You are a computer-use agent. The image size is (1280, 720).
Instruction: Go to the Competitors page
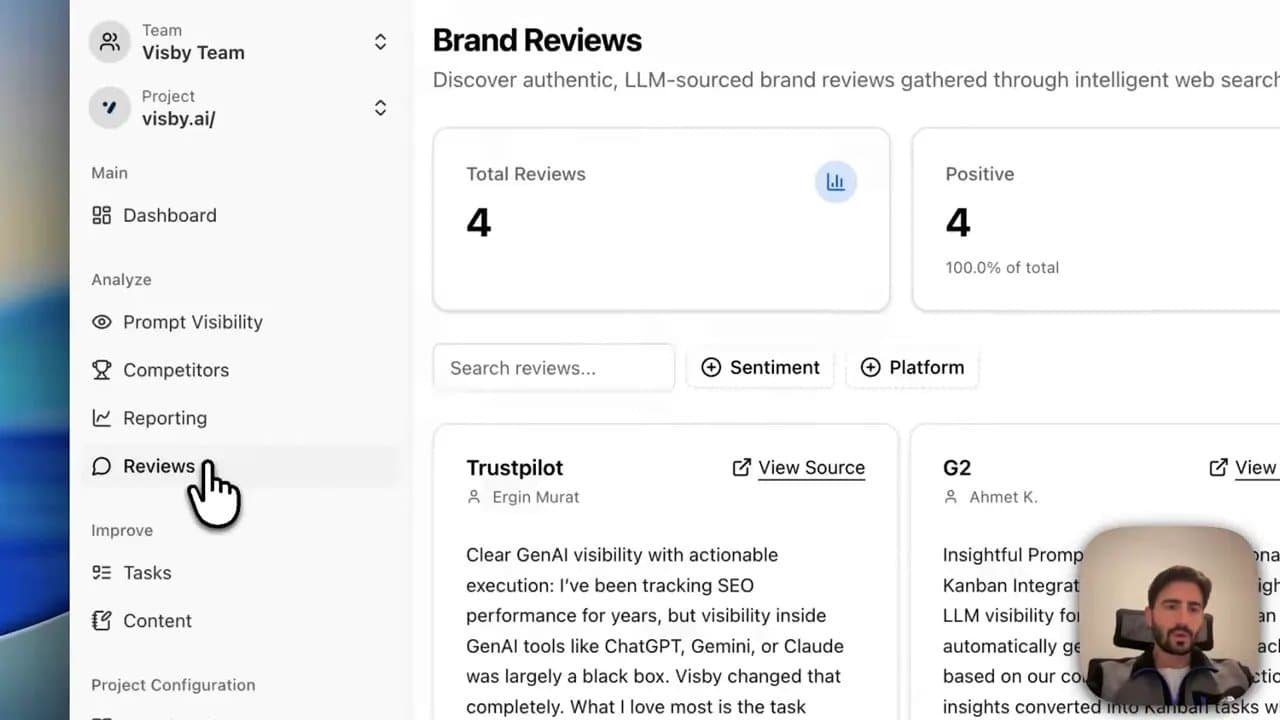[176, 370]
